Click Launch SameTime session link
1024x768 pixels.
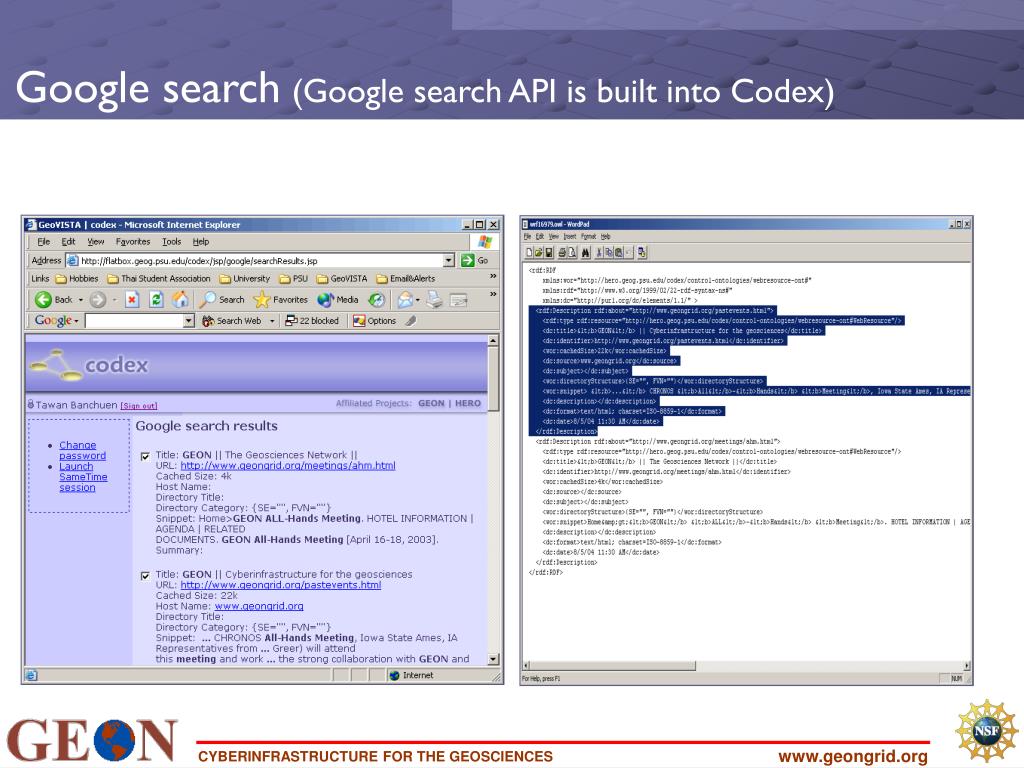tap(83, 477)
